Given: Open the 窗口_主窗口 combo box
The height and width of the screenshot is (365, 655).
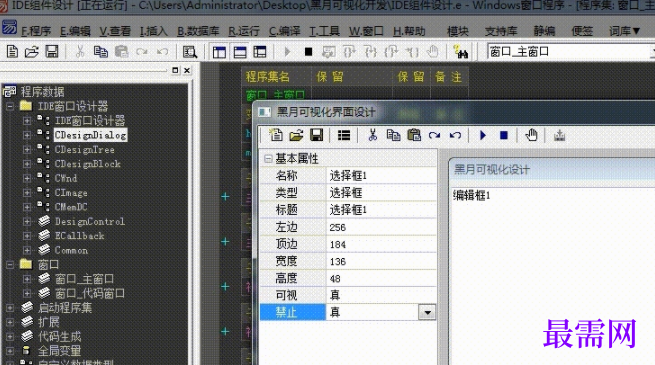Looking at the screenshot, I should (x=571, y=52).
